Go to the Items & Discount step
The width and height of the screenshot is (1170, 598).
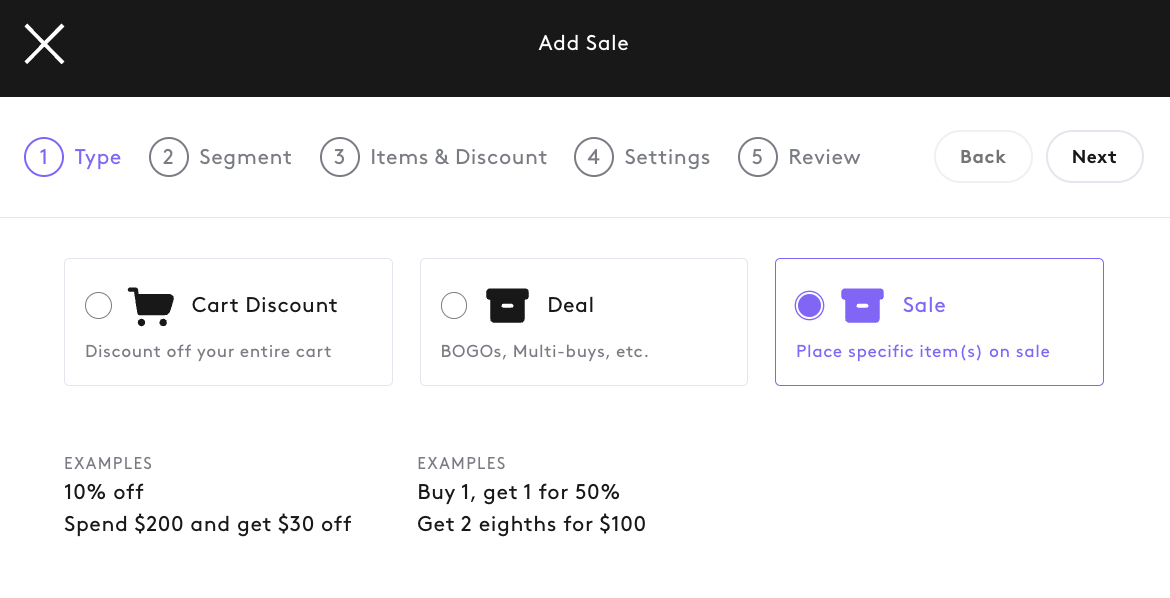tap(459, 157)
